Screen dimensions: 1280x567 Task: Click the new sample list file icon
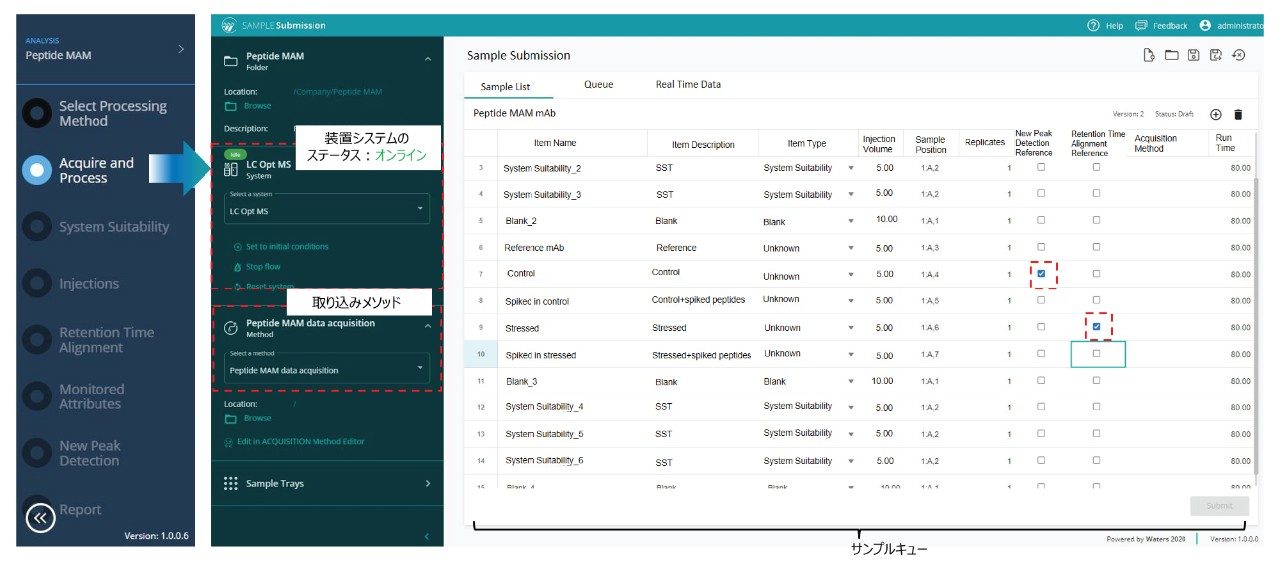tap(1150, 55)
